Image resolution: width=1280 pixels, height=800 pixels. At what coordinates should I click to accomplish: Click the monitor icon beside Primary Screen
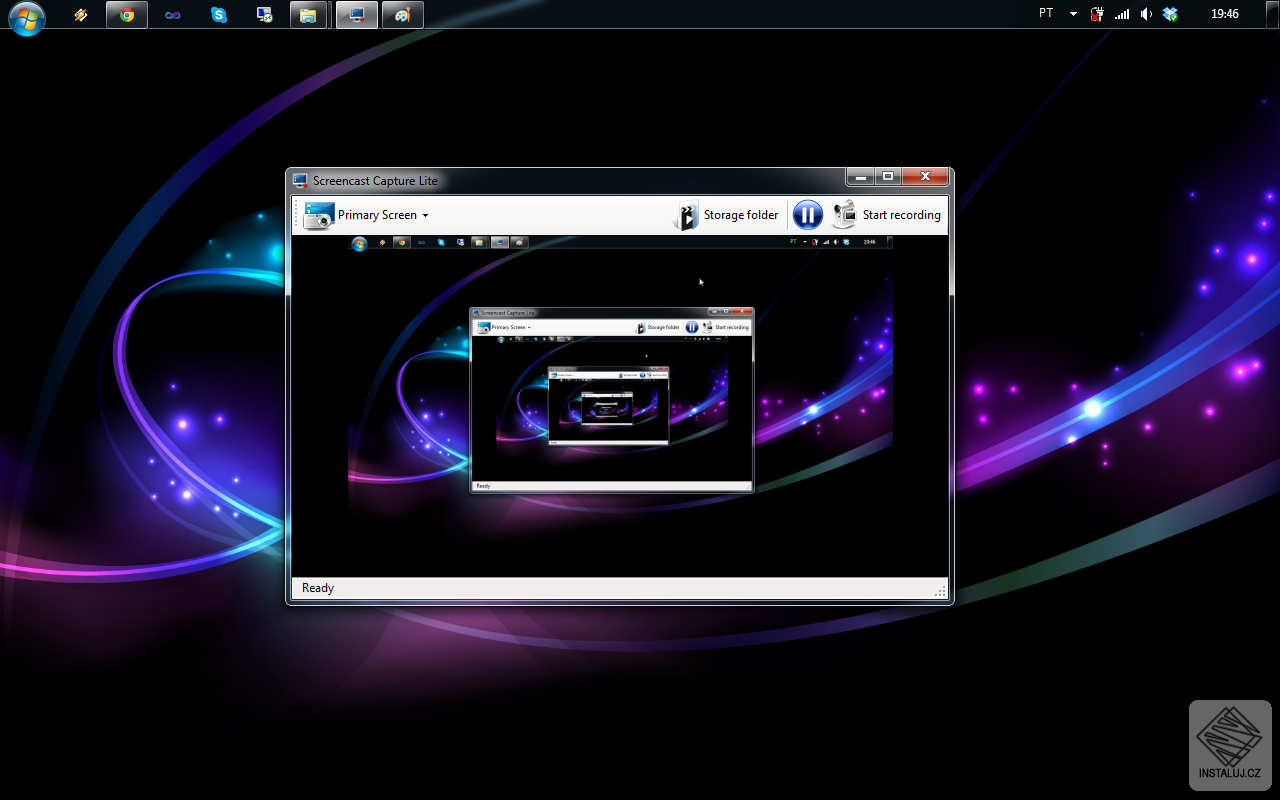[x=318, y=214]
